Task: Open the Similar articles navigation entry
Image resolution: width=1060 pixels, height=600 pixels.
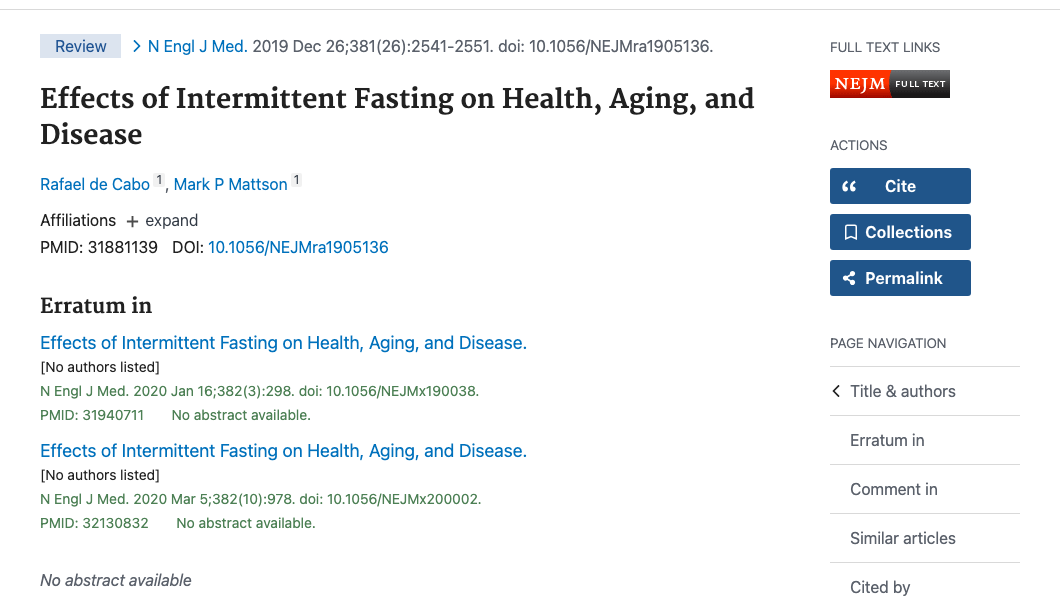Action: tap(903, 538)
